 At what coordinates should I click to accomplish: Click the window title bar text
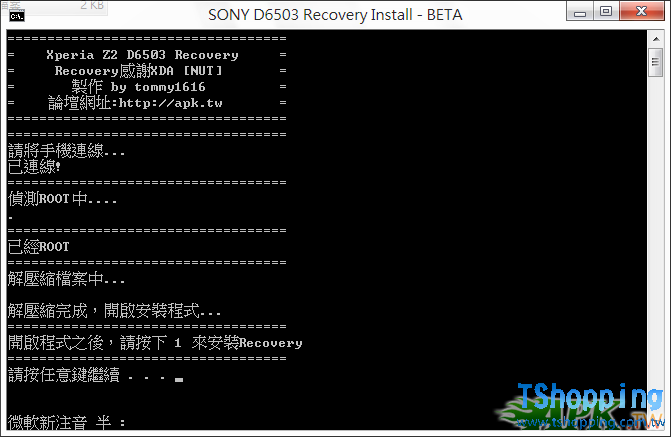(335, 15)
